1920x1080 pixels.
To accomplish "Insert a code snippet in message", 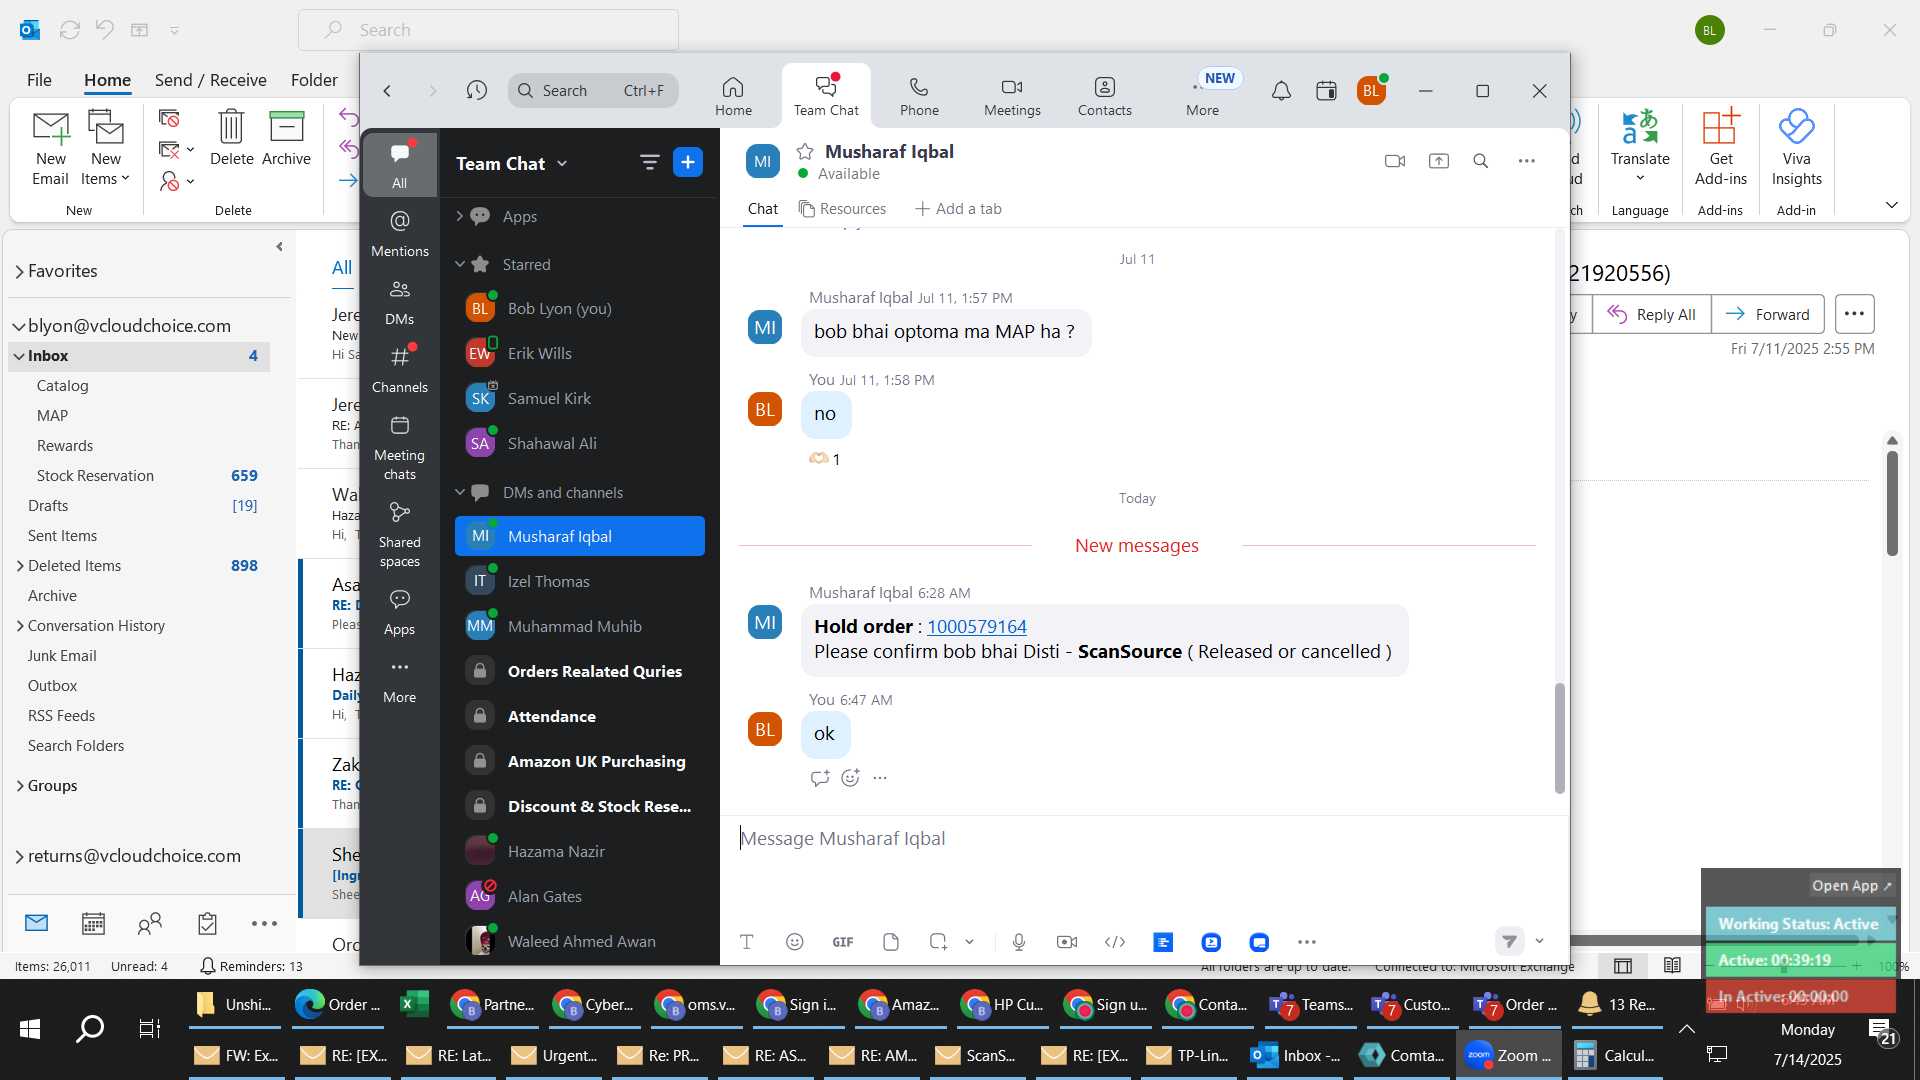I will point(1115,942).
